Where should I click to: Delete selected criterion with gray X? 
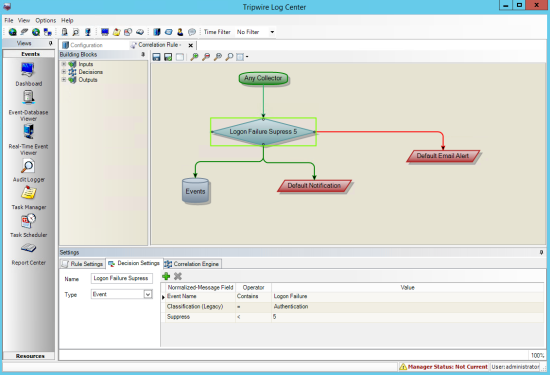(178, 276)
